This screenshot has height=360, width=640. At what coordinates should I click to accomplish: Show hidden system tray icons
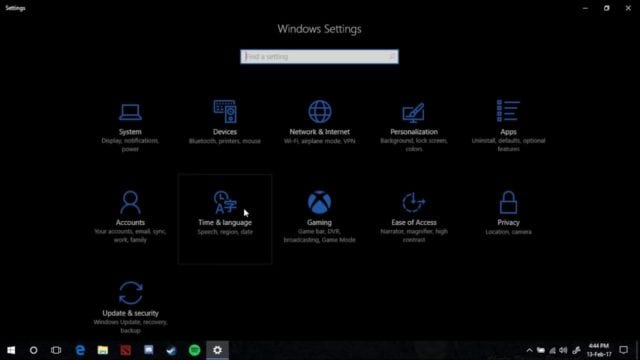pos(529,350)
